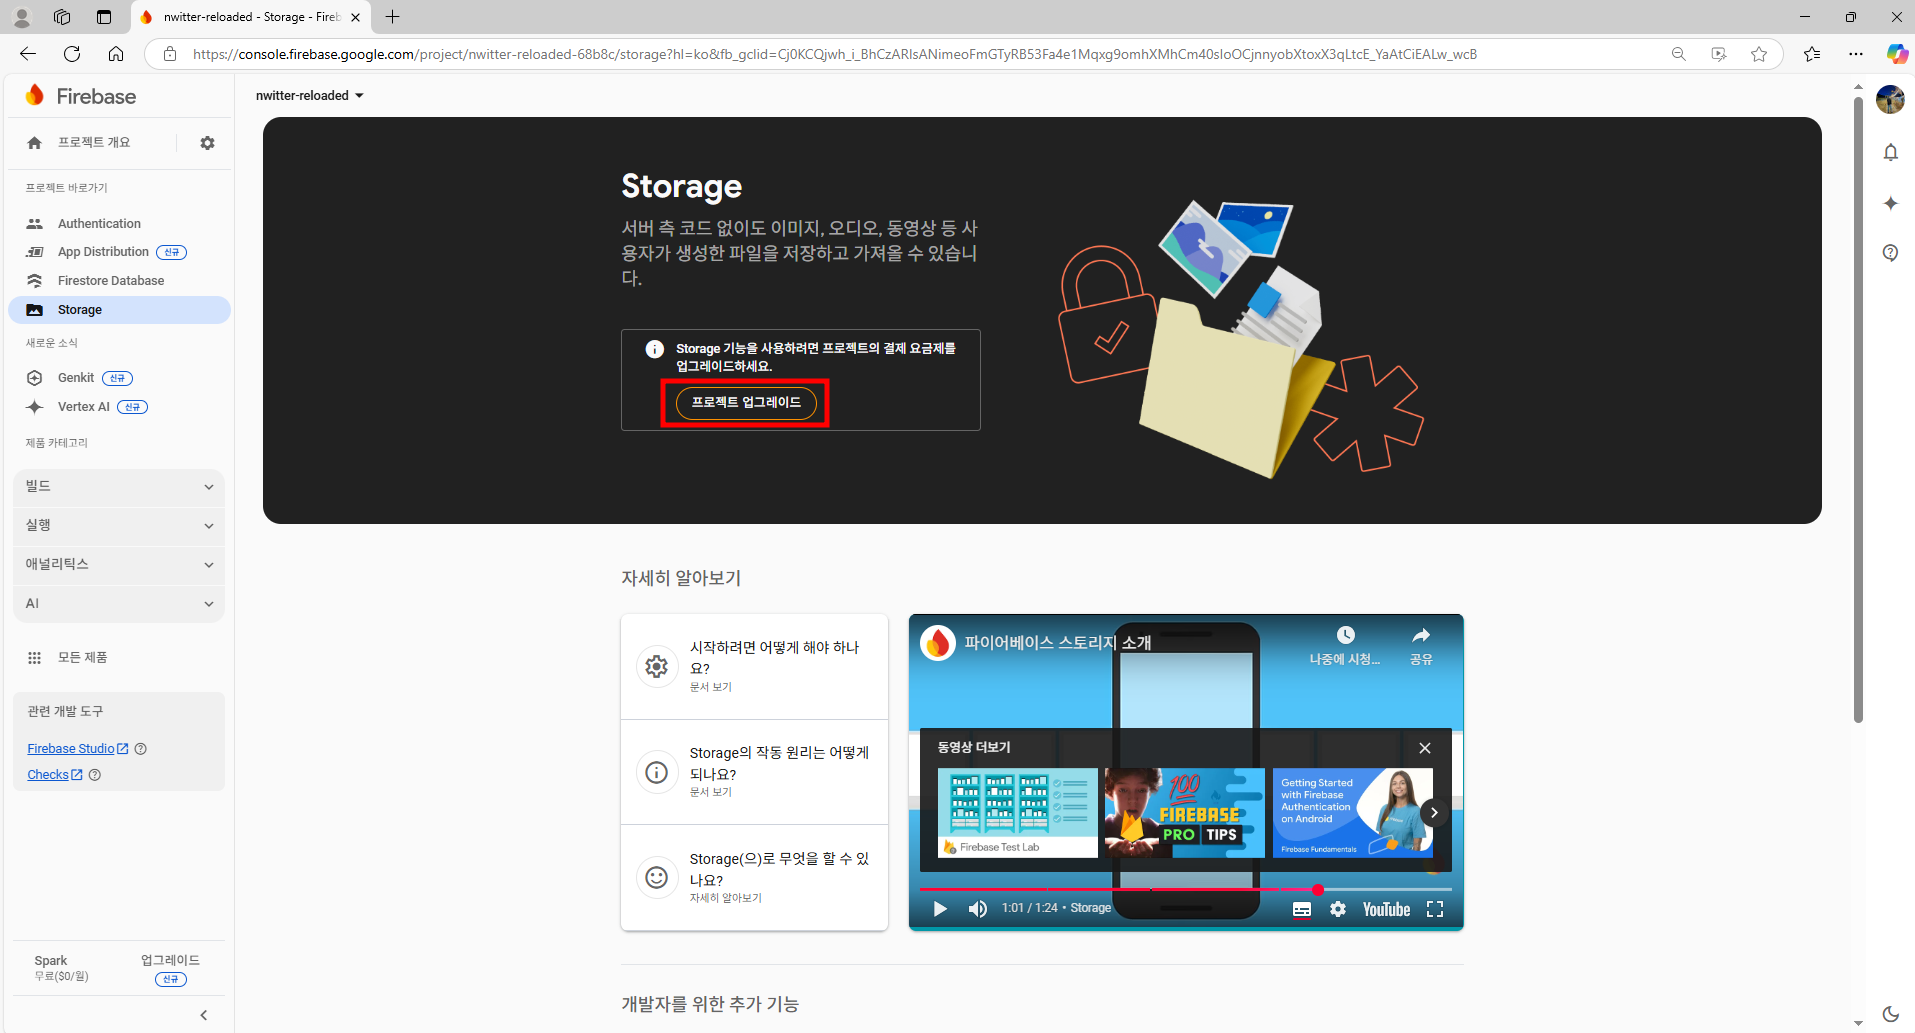Screen dimensions: 1915x1033
Task: Click the info icon in upgrade notice
Action: click(654, 348)
